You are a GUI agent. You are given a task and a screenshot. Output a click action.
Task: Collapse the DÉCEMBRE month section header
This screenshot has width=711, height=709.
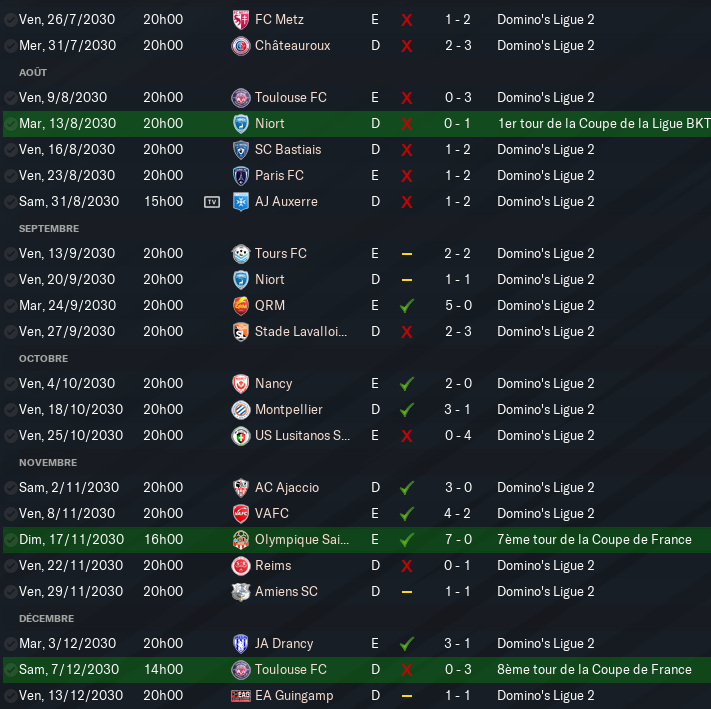pos(47,618)
